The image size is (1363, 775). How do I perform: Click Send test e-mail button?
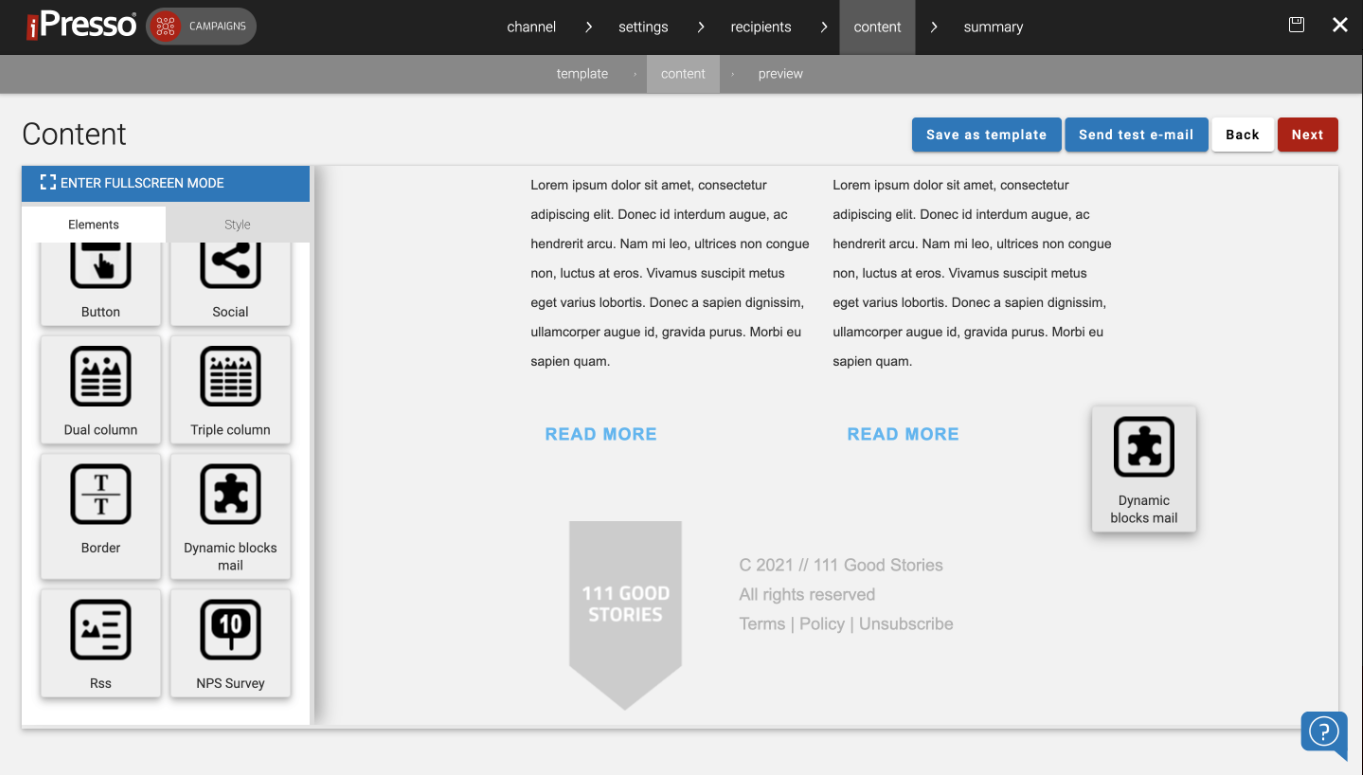(1136, 135)
